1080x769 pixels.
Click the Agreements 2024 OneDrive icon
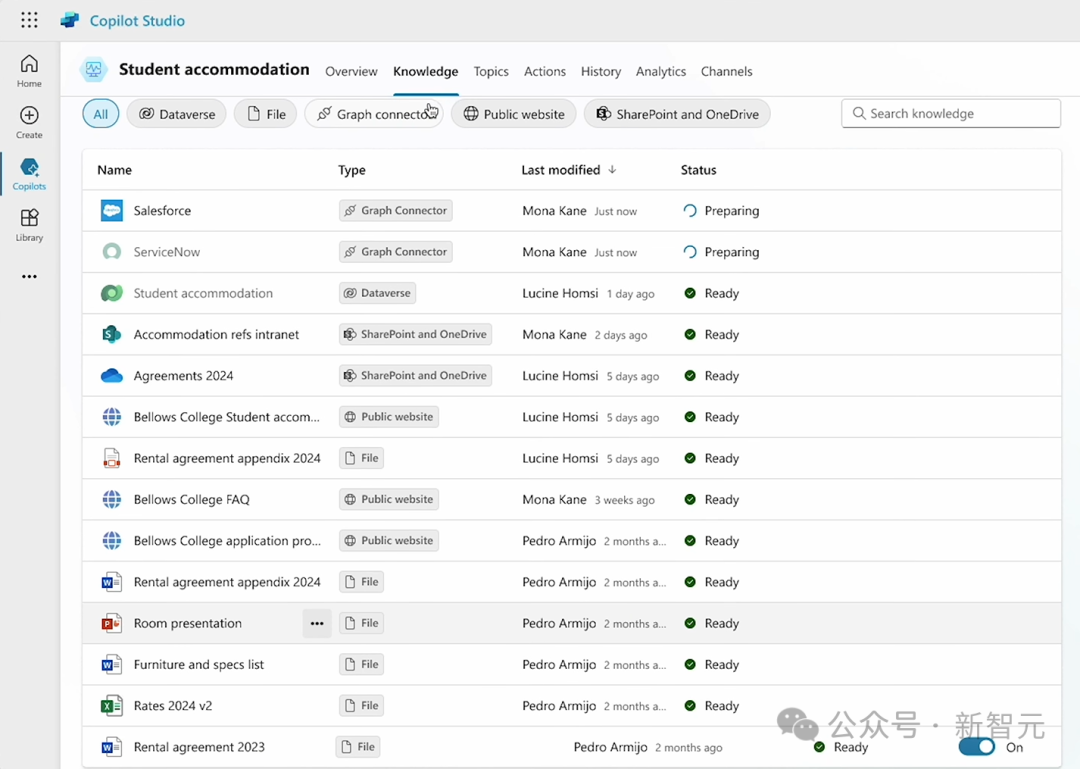(x=111, y=376)
